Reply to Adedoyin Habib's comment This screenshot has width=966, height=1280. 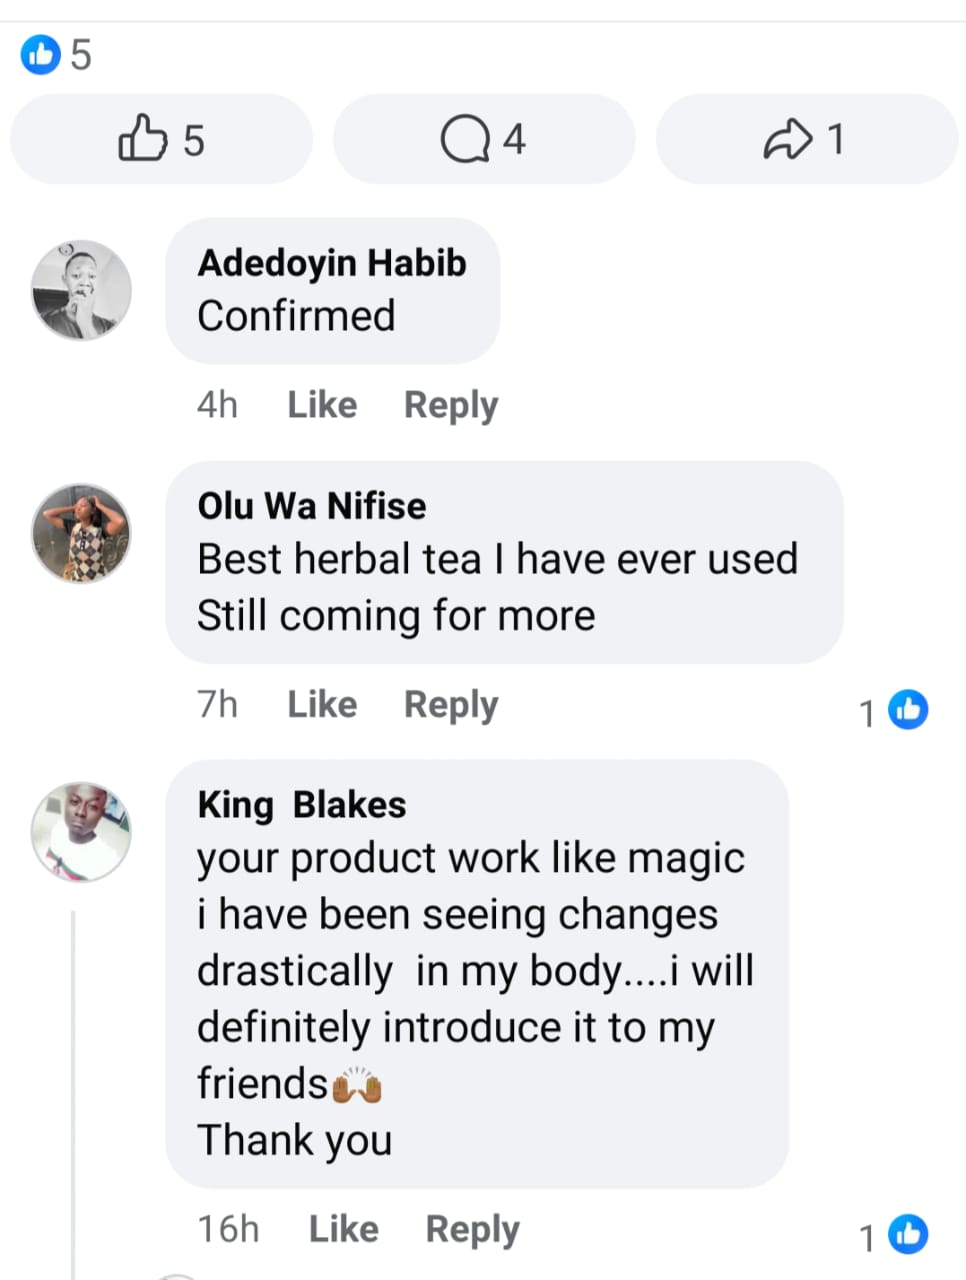[x=450, y=405]
